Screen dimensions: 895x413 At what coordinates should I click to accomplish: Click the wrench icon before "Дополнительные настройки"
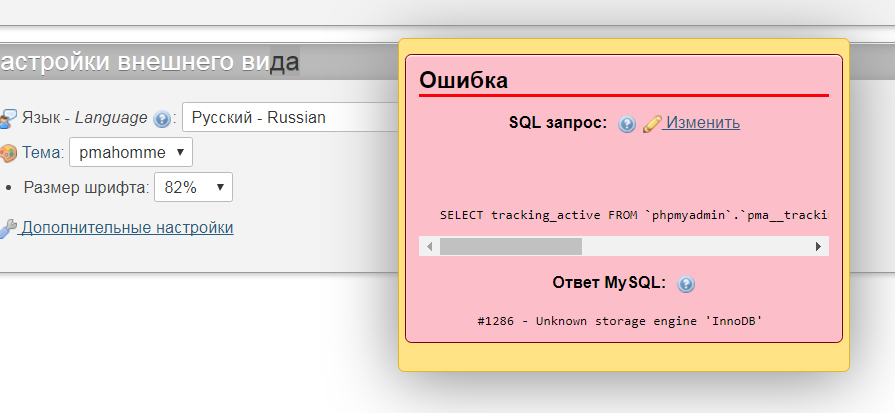(x=8, y=228)
